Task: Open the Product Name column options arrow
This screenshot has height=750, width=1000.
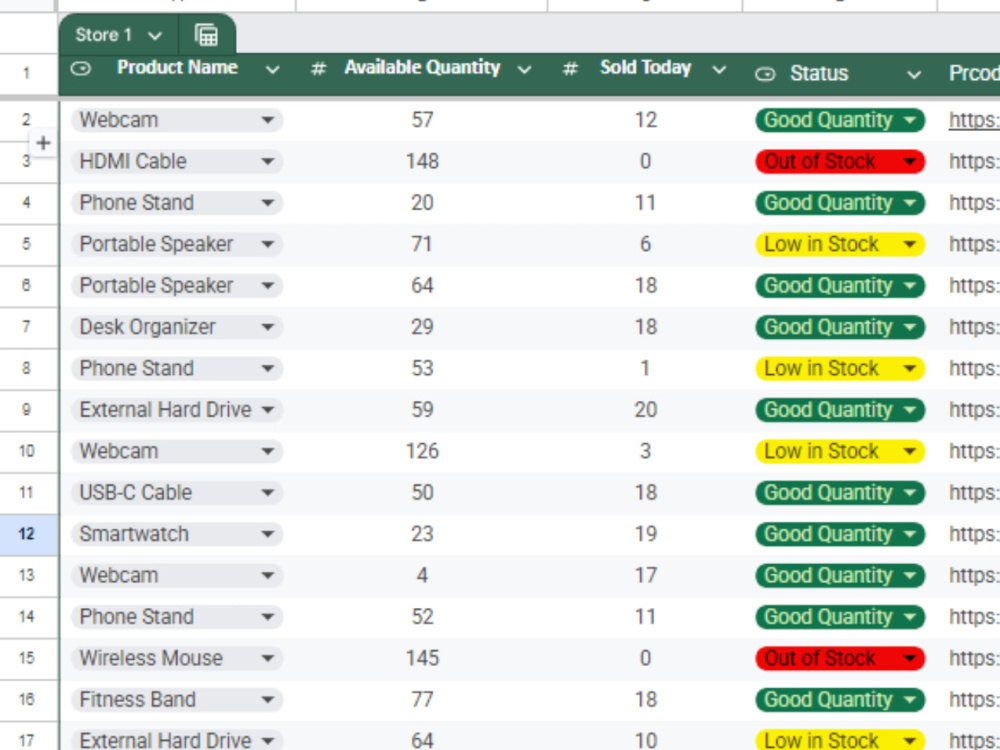Action: click(x=272, y=70)
